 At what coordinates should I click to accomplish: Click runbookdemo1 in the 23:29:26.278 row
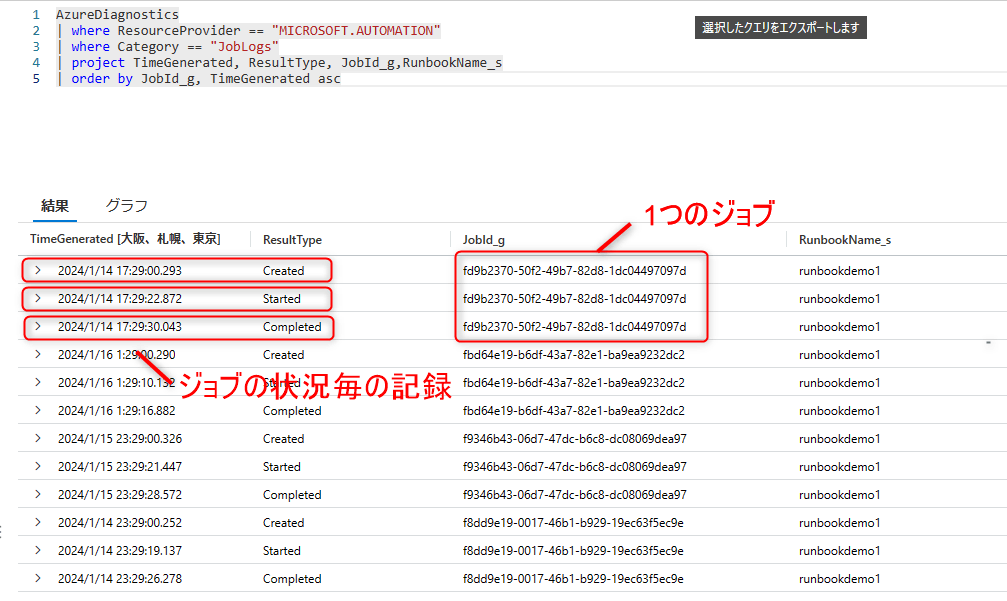pyautogui.click(x=839, y=579)
